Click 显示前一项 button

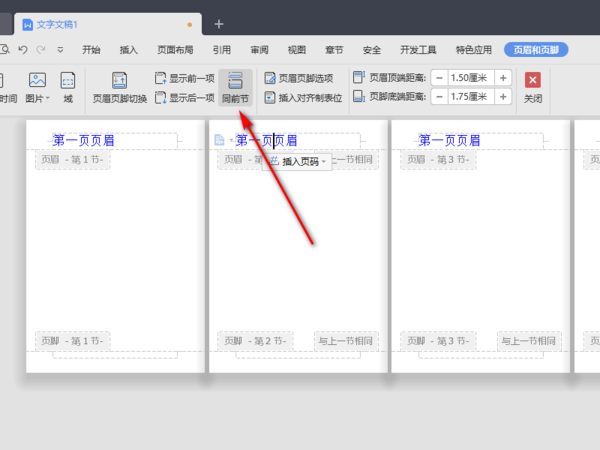point(185,78)
